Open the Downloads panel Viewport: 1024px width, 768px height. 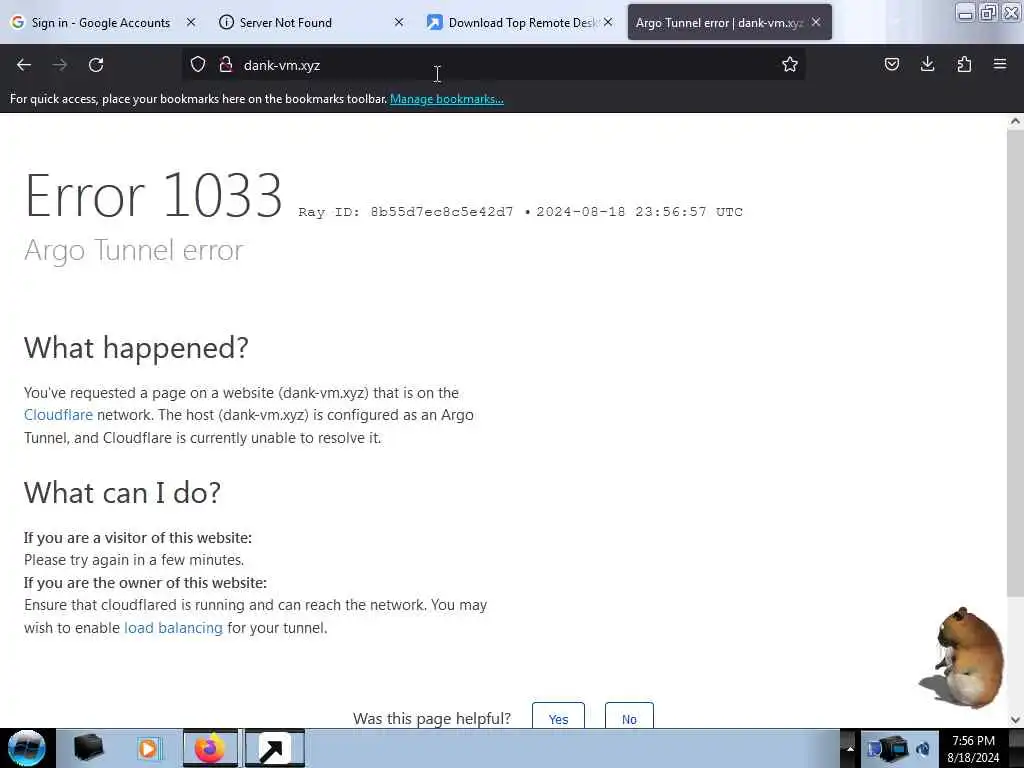pyautogui.click(x=927, y=64)
